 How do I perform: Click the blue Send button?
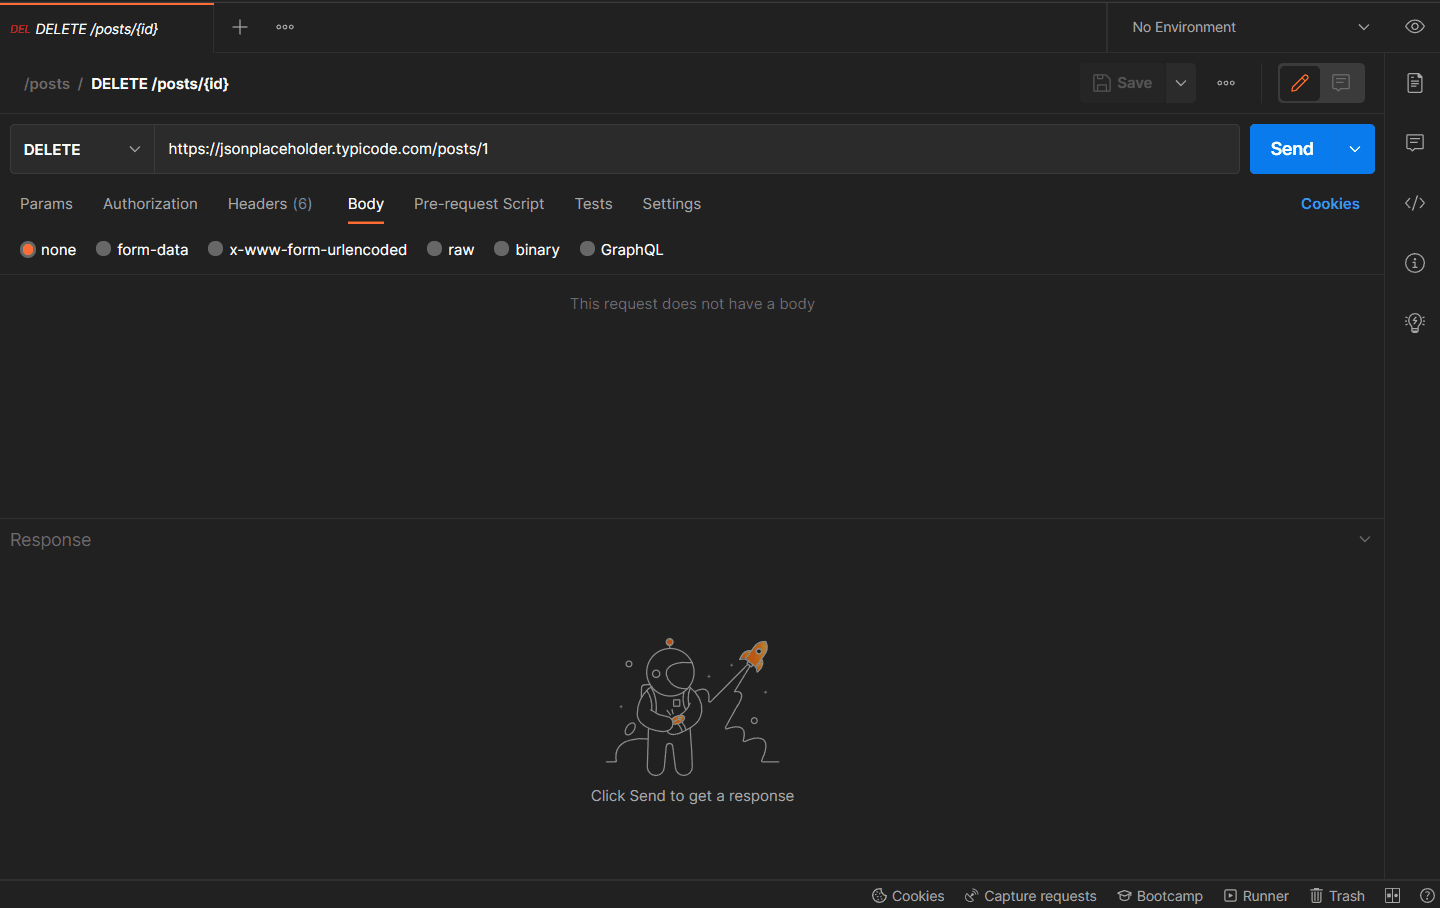(1291, 149)
